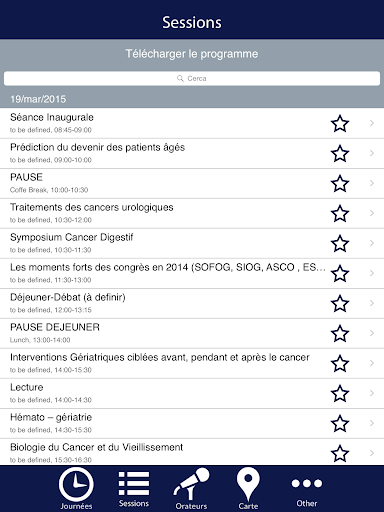
Task: Star the Symposium Cancer Digestif session
Action: click(340, 243)
